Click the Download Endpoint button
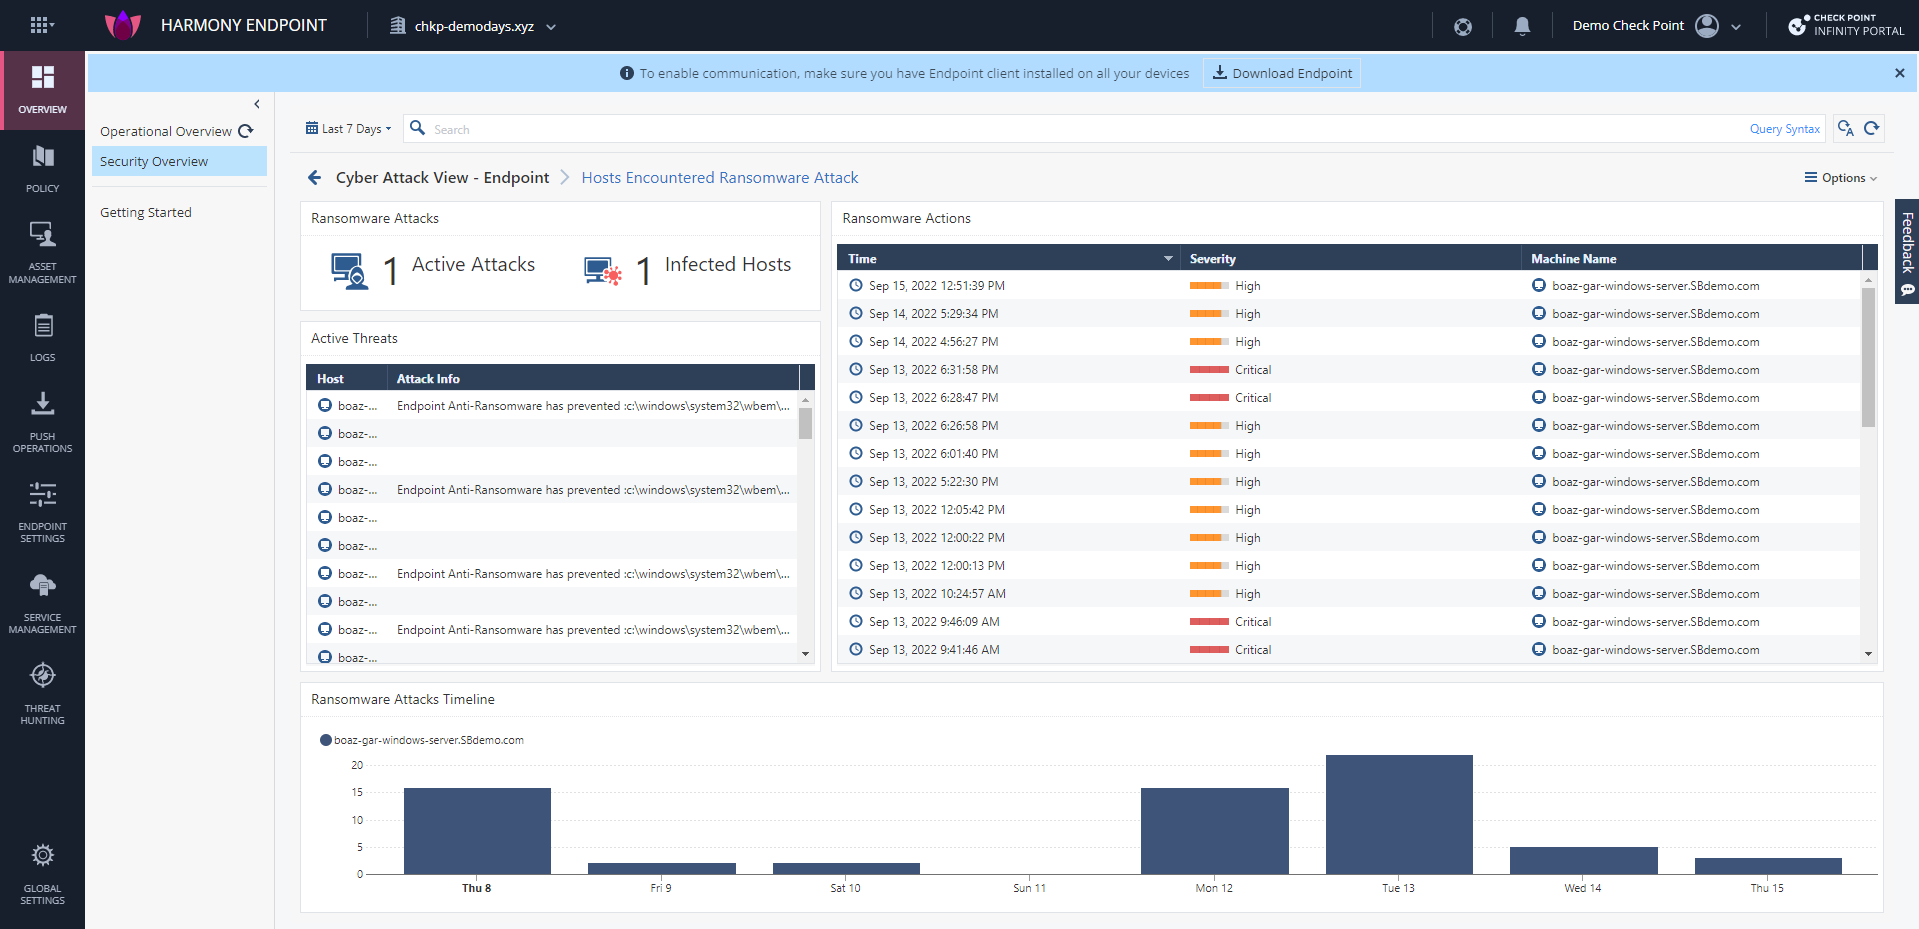The image size is (1919, 929). 1281,73
